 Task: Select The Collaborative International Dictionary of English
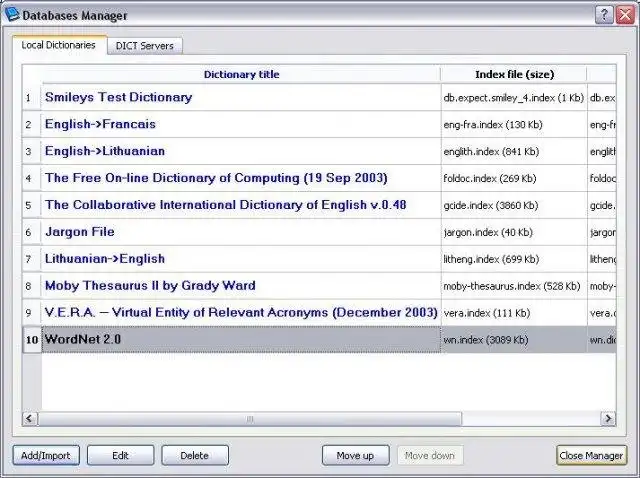(x=241, y=205)
